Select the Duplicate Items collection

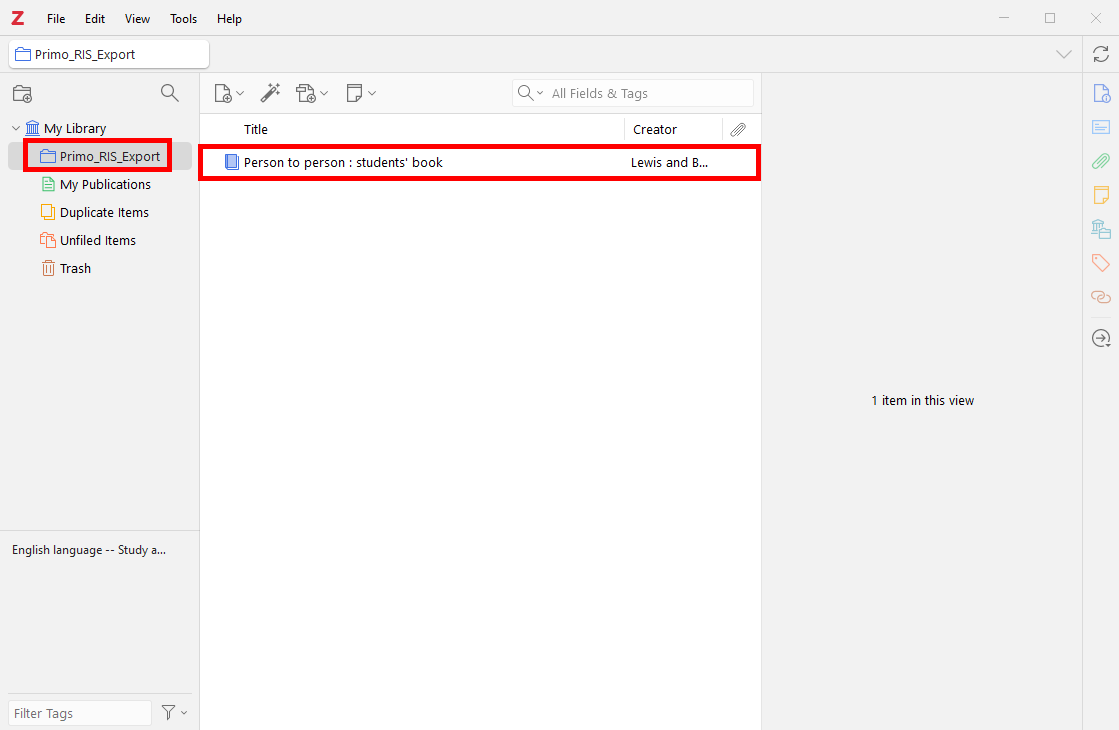[104, 213]
